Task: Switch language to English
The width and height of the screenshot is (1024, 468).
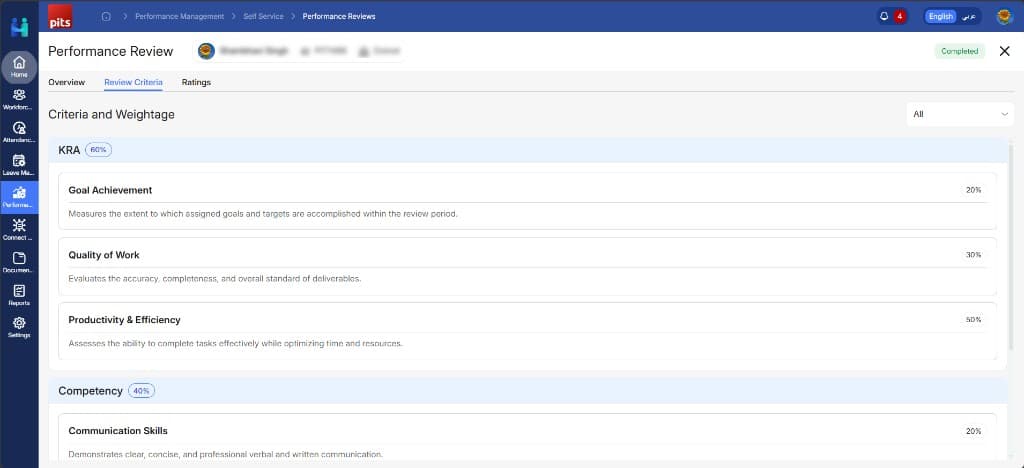Action: point(940,16)
